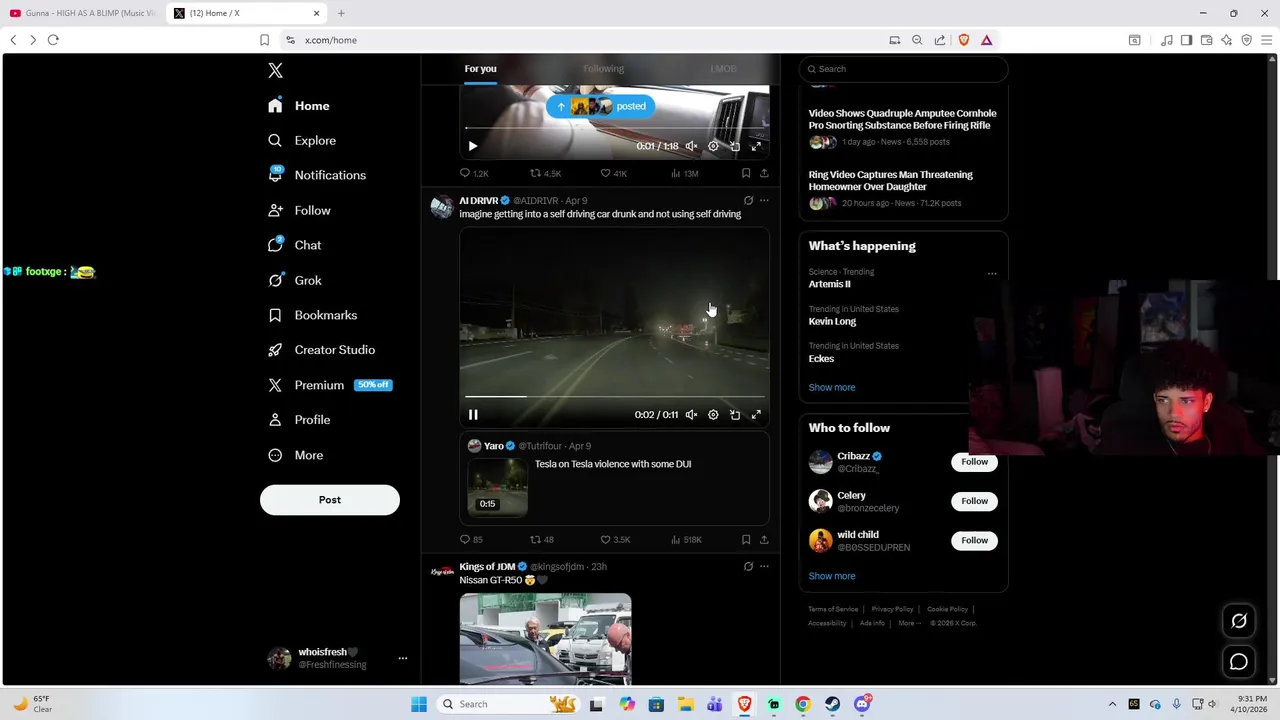Open account menu dots beside whoisfresh
The height and width of the screenshot is (720, 1280).
click(403, 658)
